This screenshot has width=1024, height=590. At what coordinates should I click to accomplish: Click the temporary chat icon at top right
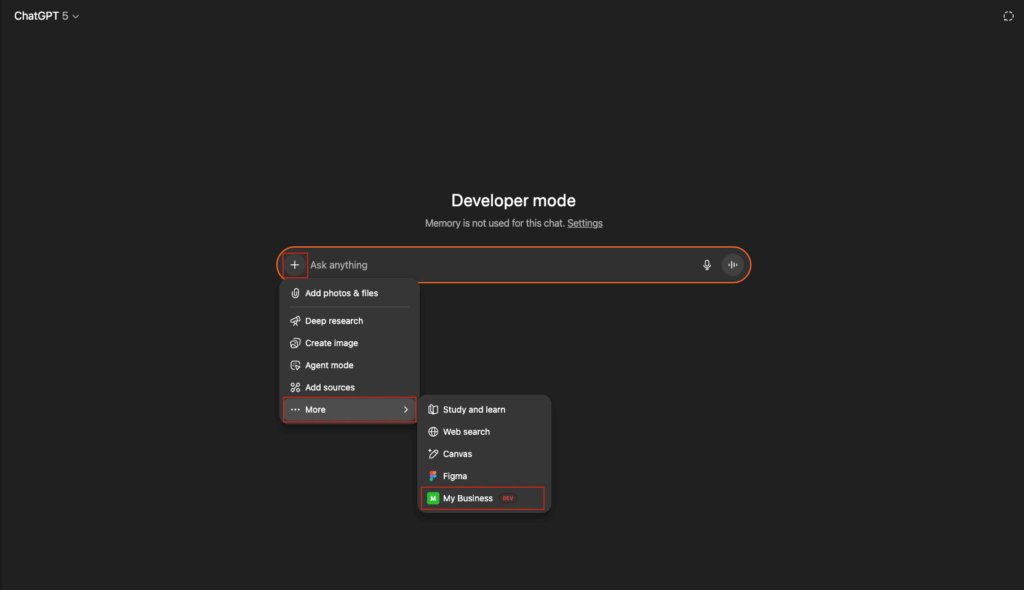click(x=1008, y=16)
